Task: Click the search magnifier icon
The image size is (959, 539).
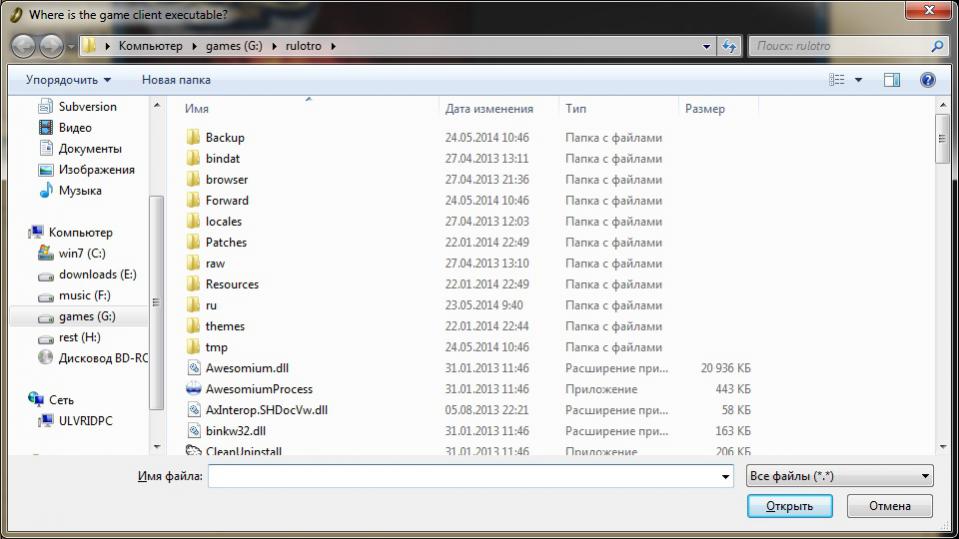Action: click(x=937, y=46)
